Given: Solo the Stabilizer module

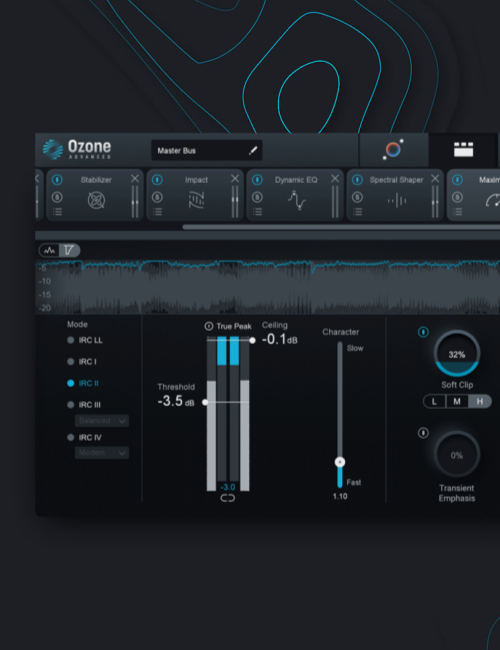Looking at the screenshot, I should pos(57,197).
